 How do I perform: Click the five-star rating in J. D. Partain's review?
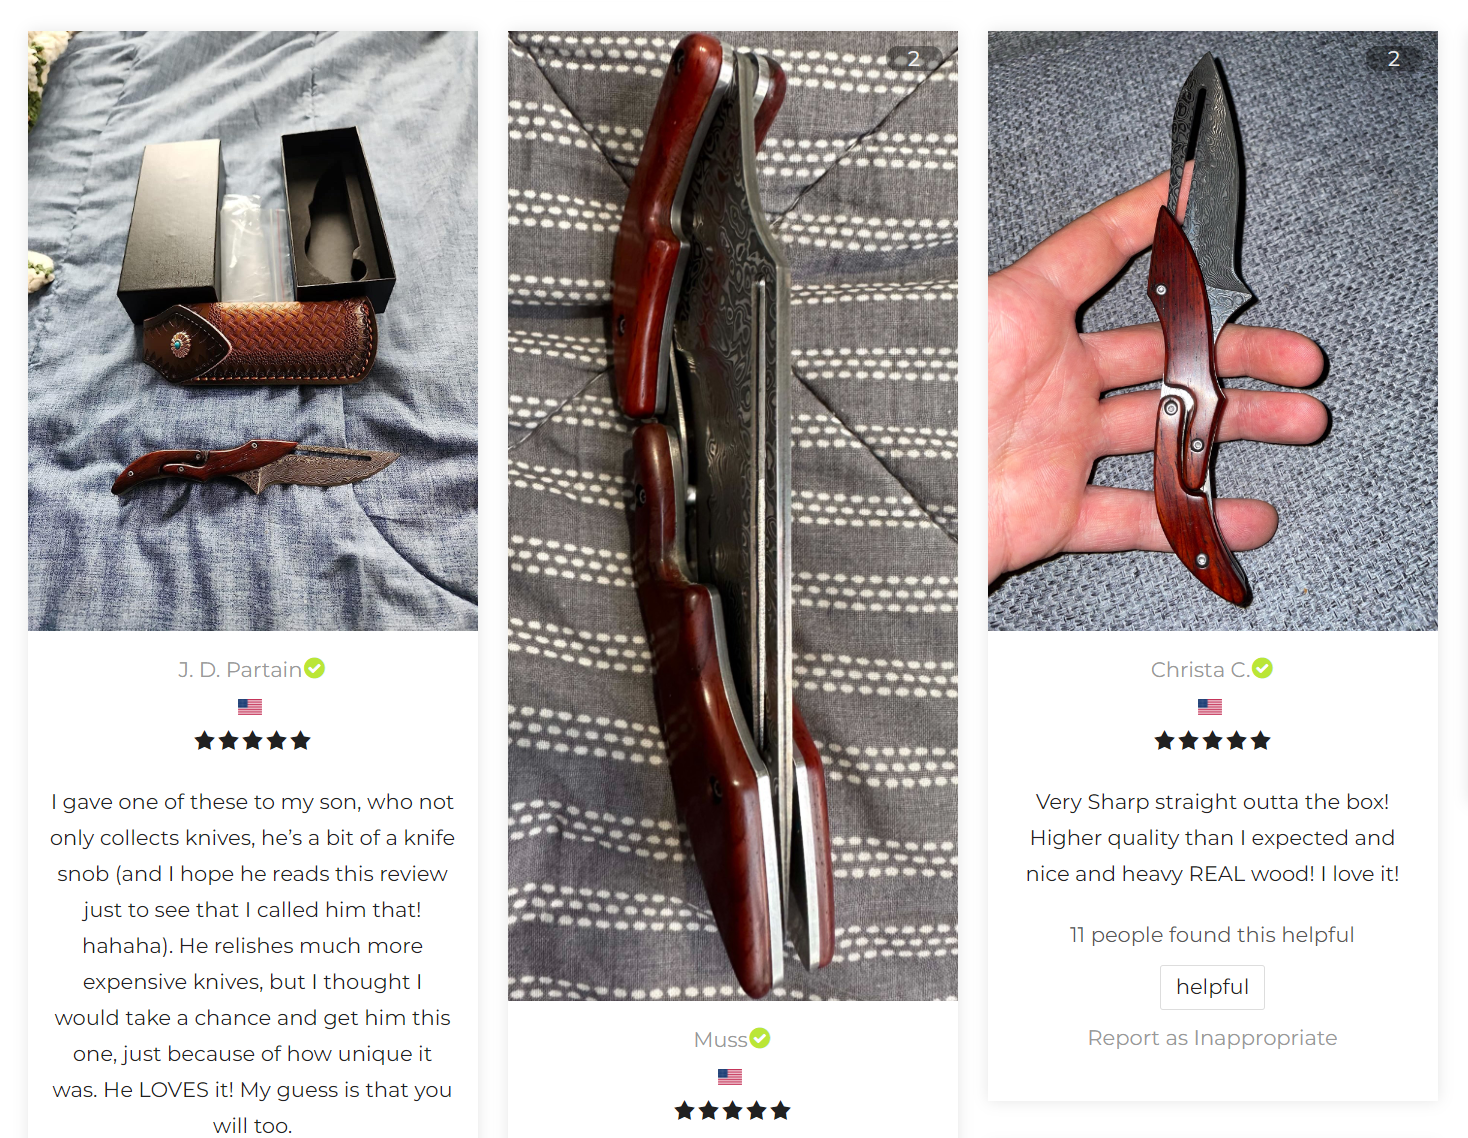(x=253, y=741)
